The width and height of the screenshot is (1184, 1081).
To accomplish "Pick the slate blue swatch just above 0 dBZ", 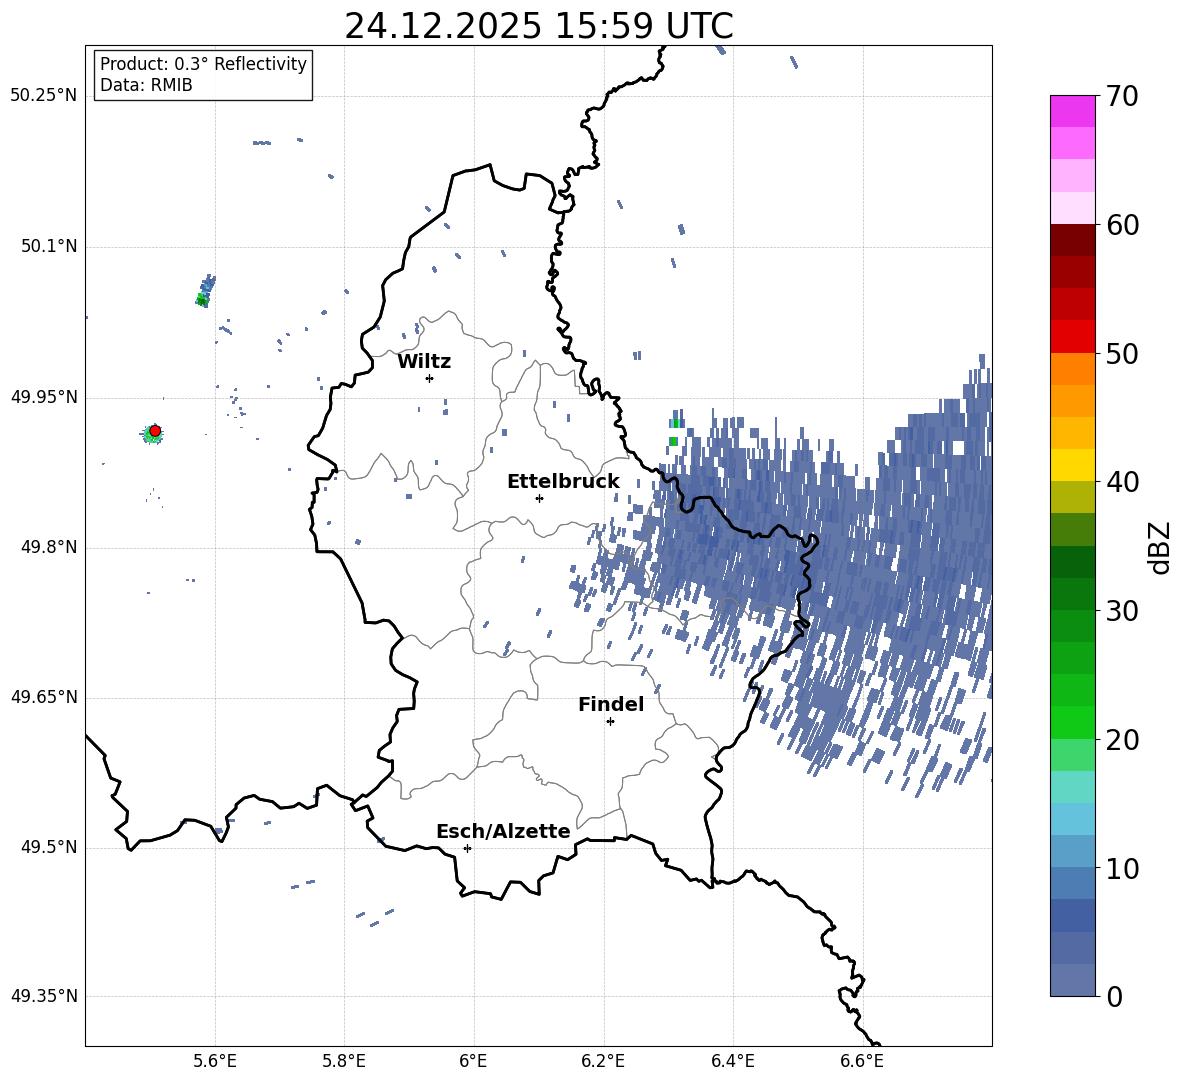I will point(1073,980).
